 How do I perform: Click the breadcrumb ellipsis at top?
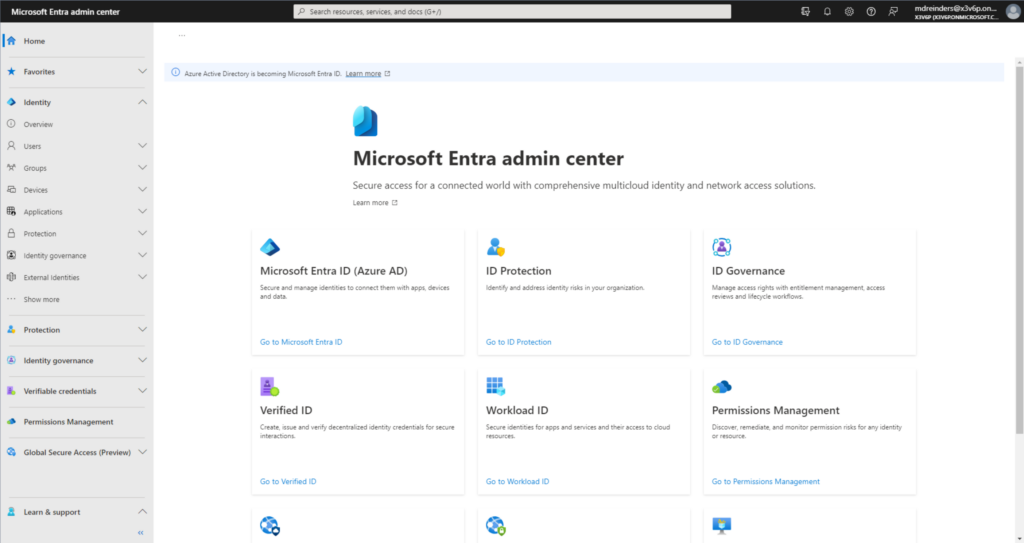[182, 35]
